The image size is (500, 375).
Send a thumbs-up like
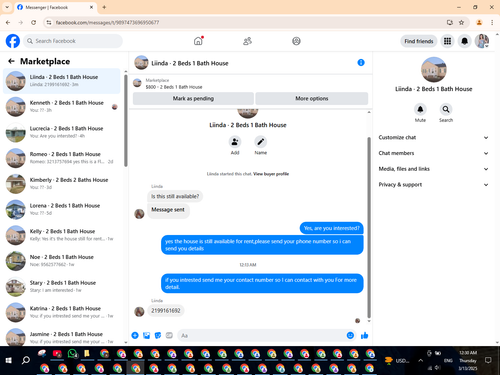point(364,335)
